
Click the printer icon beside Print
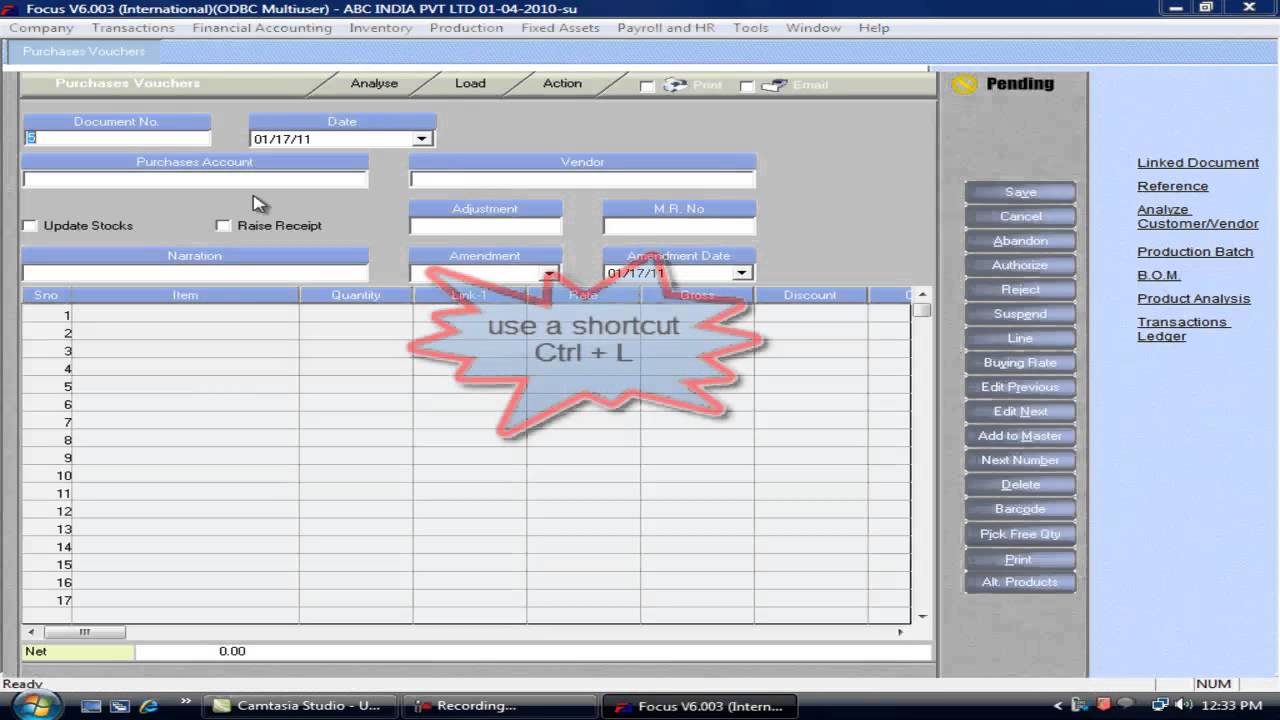pos(676,86)
